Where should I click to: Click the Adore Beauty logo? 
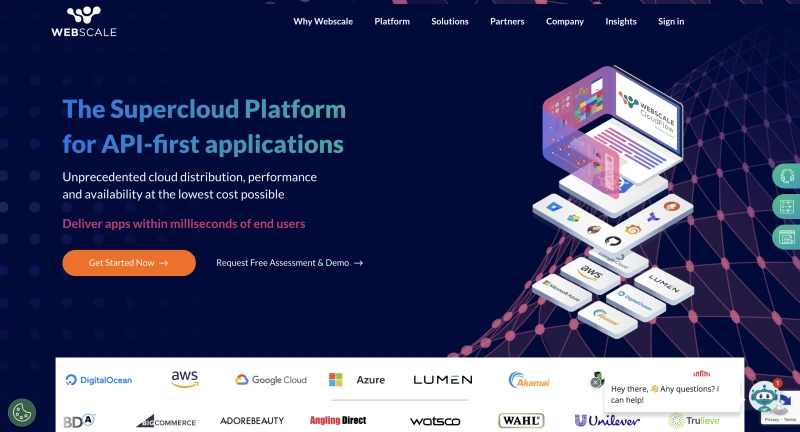pos(252,421)
